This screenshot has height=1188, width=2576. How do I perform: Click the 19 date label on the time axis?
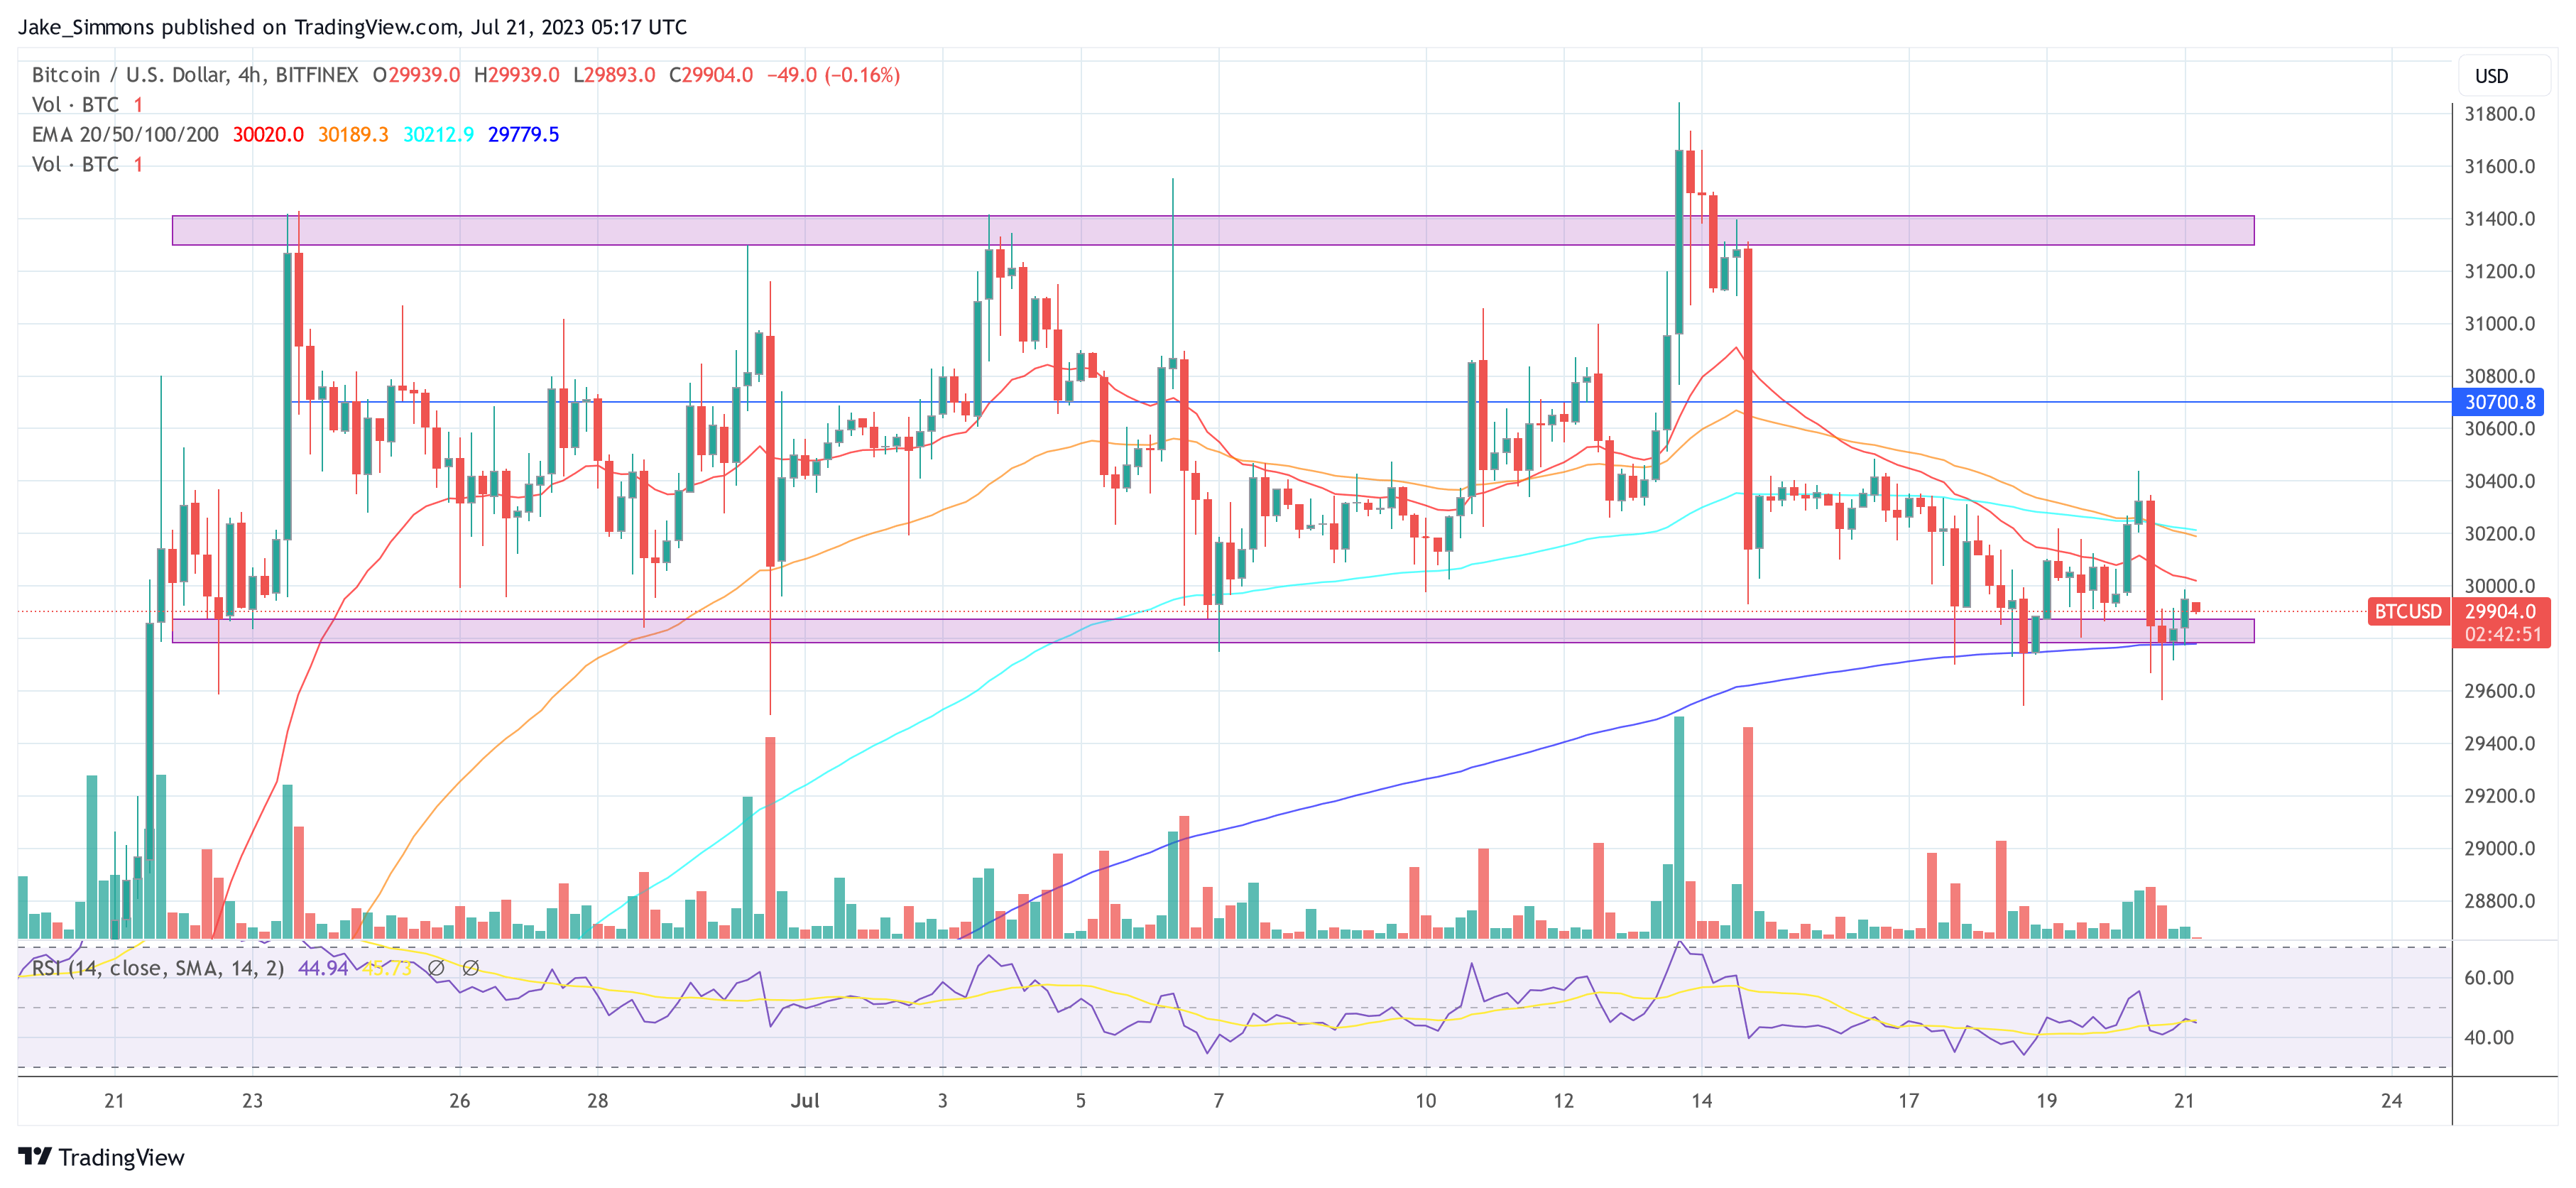point(2046,1101)
